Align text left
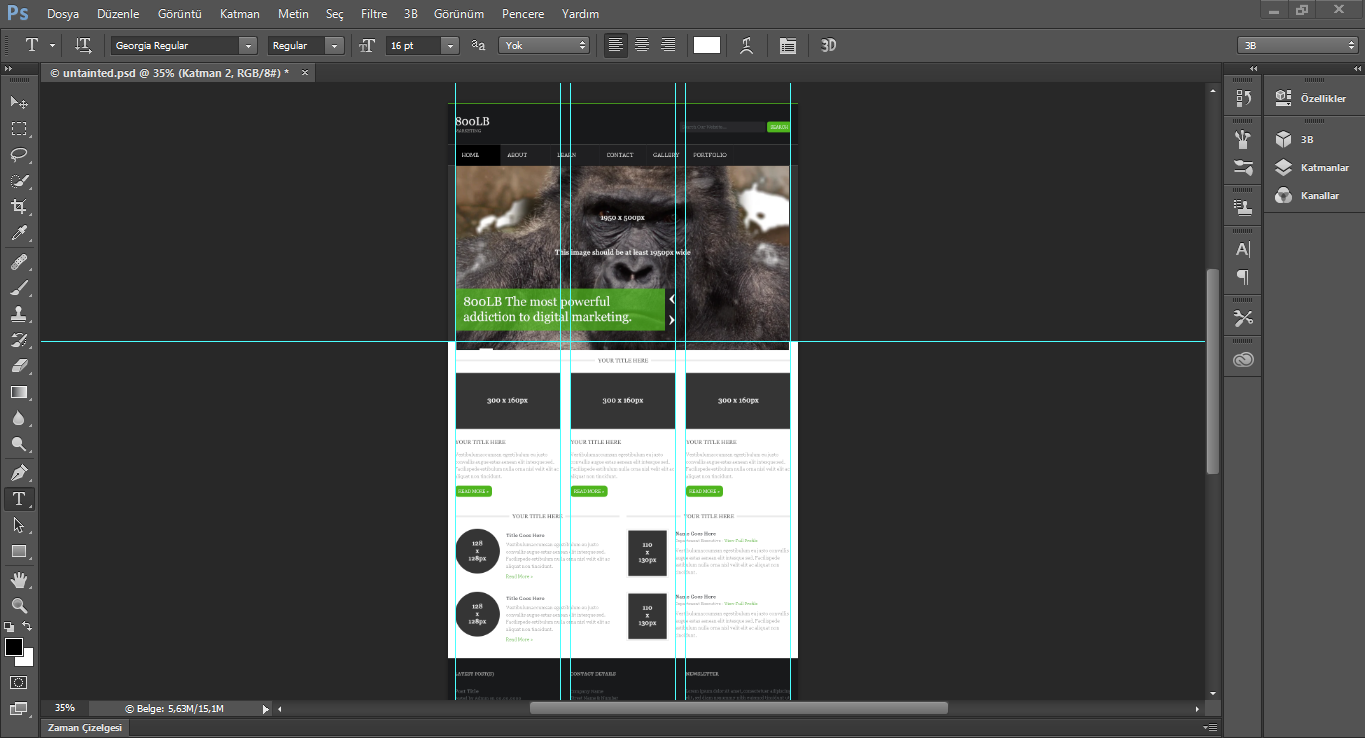The image size is (1365, 738). [x=616, y=45]
